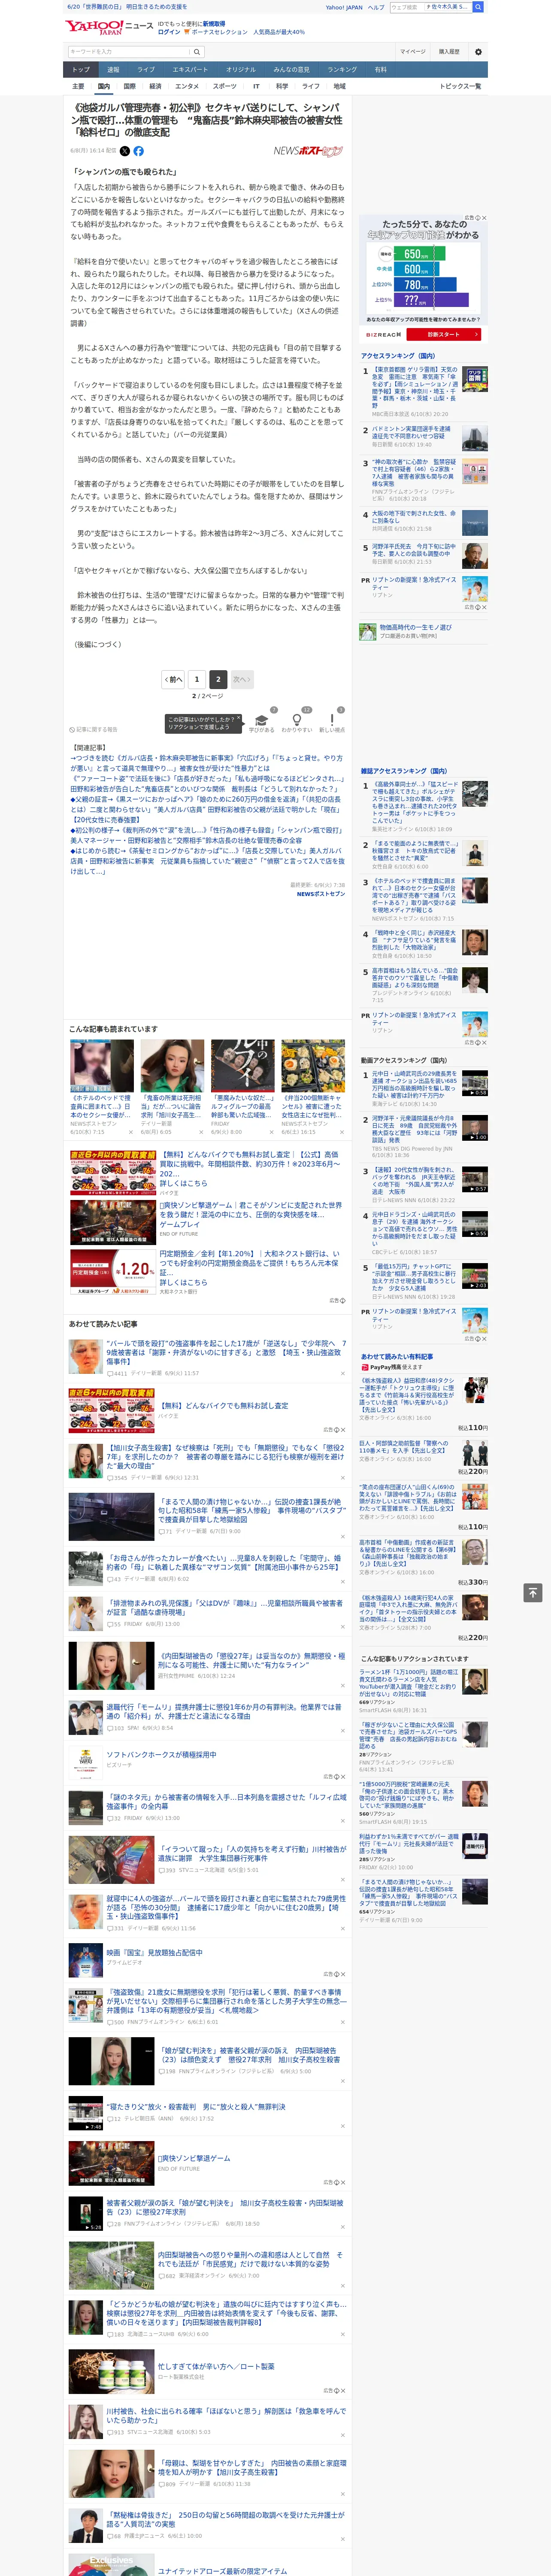551x2576 pixels.
Task: Open ranking story about バドミントン実業団選手
Action: coord(411,433)
